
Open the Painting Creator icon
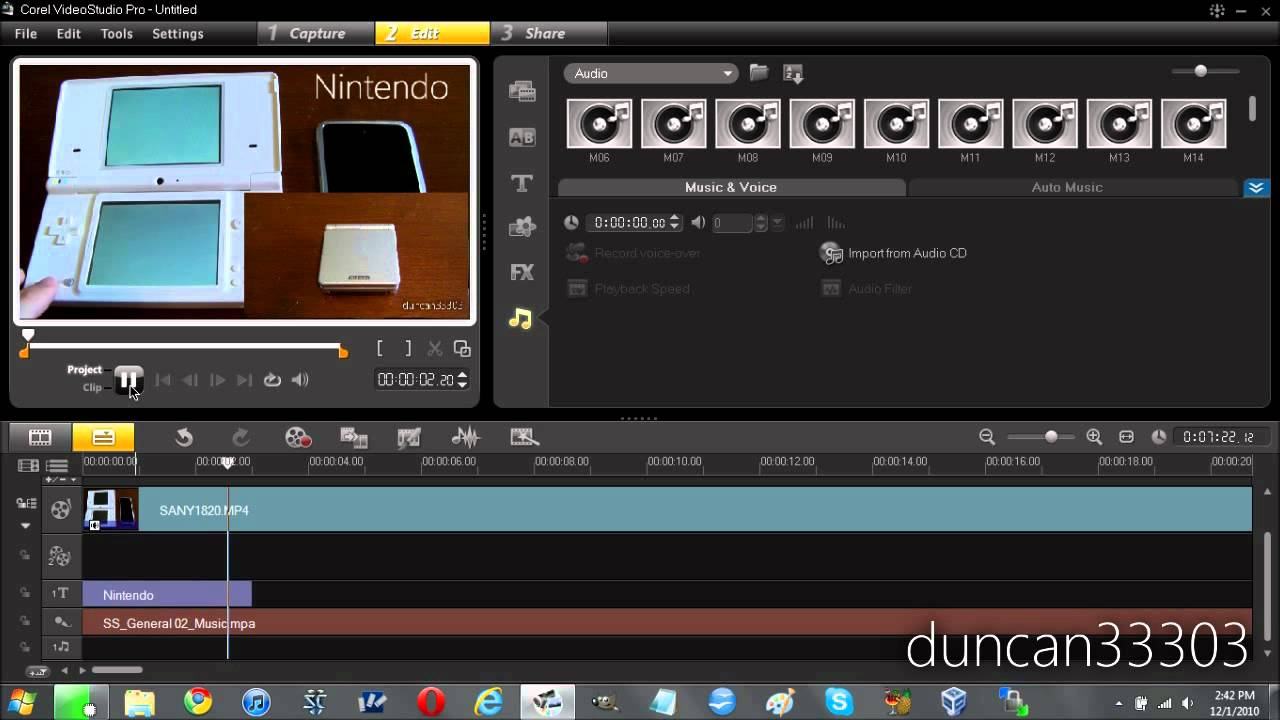(x=409, y=437)
